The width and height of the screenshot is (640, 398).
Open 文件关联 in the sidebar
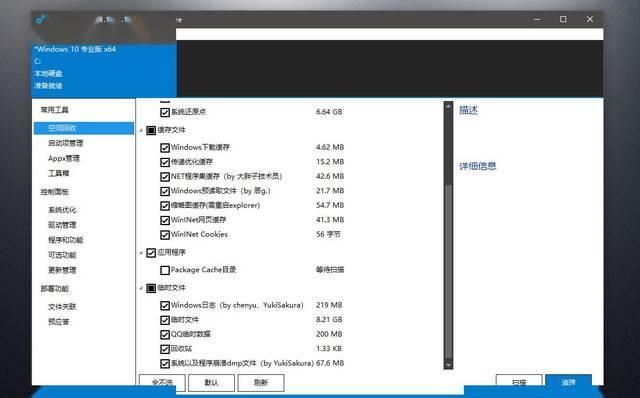click(62, 307)
